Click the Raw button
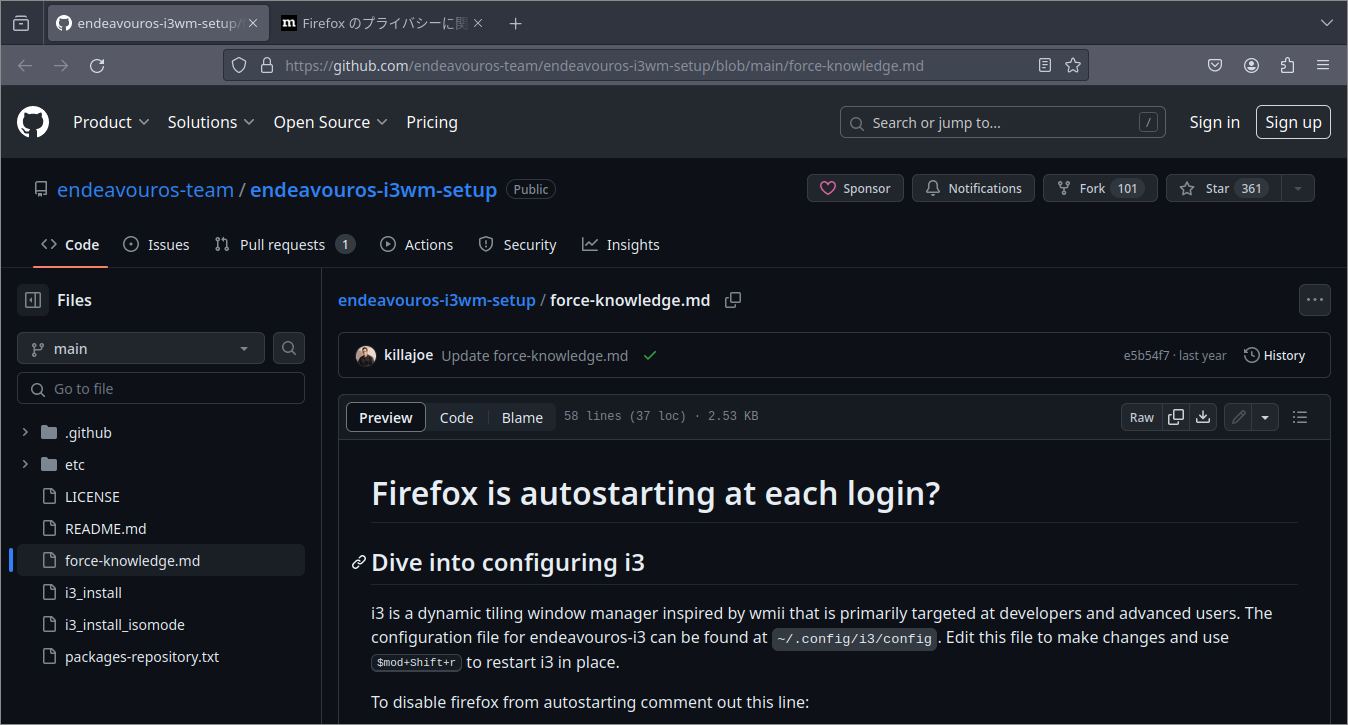Image resolution: width=1348 pixels, height=725 pixels. tap(1142, 417)
